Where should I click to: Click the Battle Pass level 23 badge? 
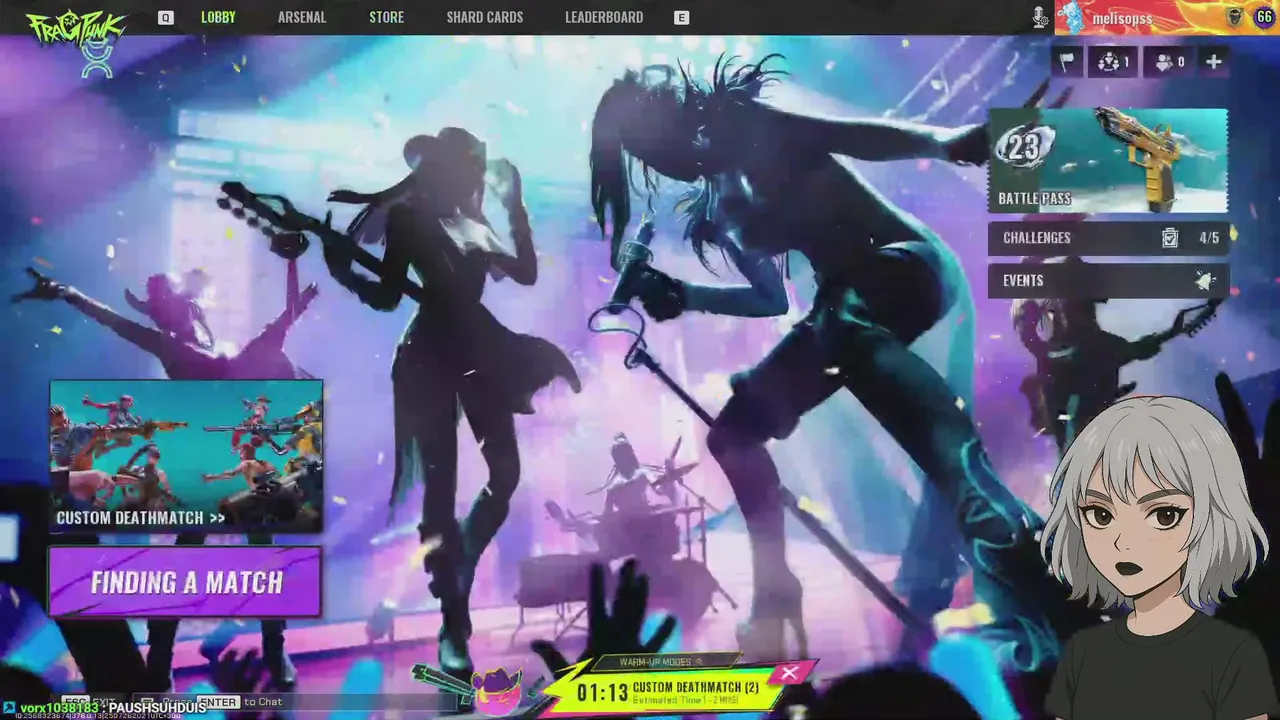point(1023,148)
